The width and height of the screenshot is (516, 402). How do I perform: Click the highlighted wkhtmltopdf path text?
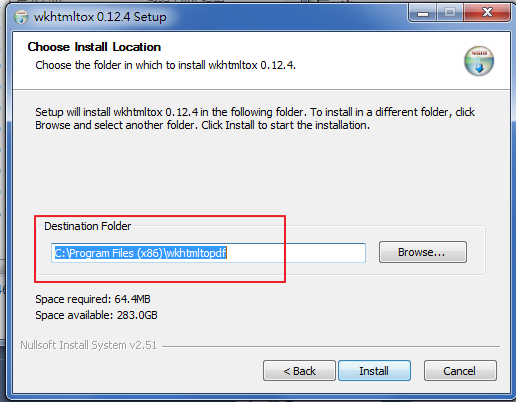pyautogui.click(x=140, y=253)
